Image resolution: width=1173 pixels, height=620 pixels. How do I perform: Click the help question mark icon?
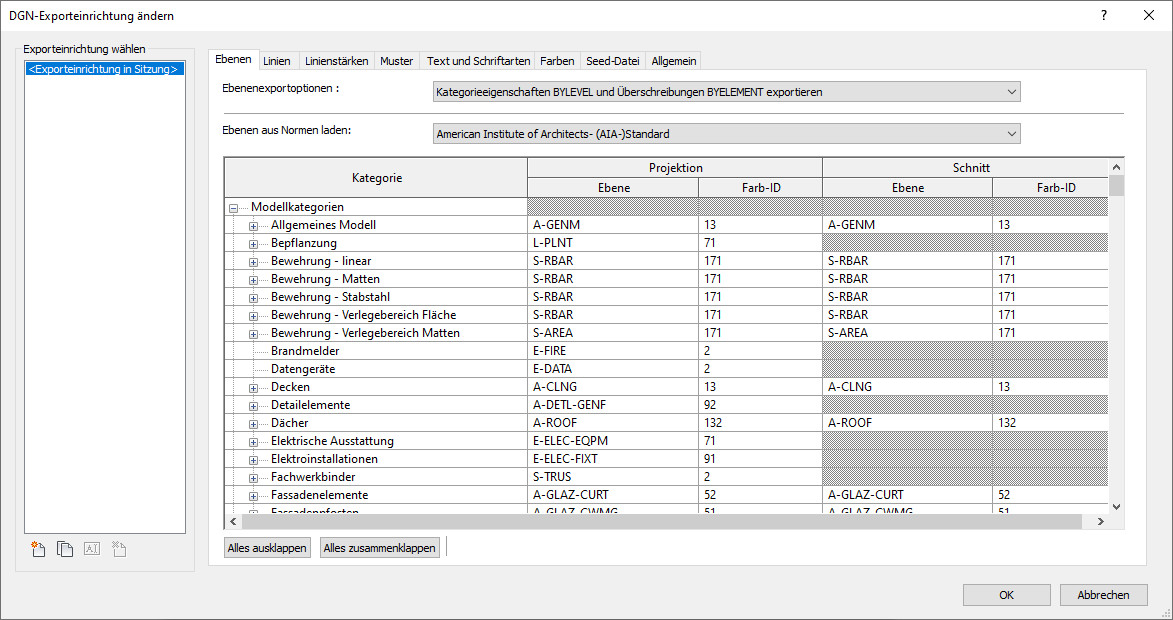1104,15
